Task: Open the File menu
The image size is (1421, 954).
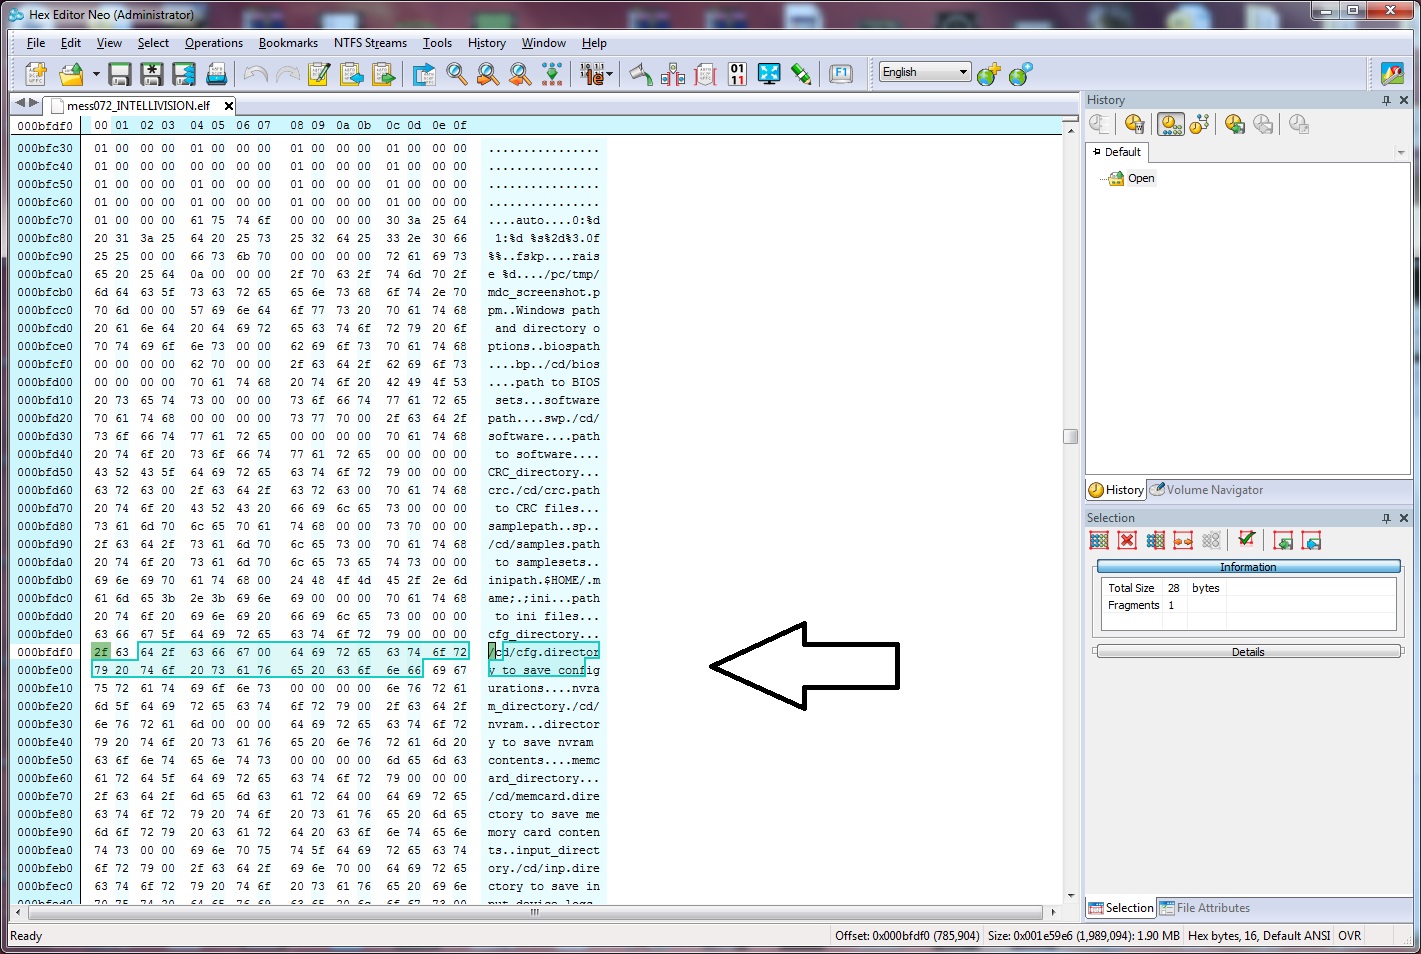Action: [x=36, y=43]
